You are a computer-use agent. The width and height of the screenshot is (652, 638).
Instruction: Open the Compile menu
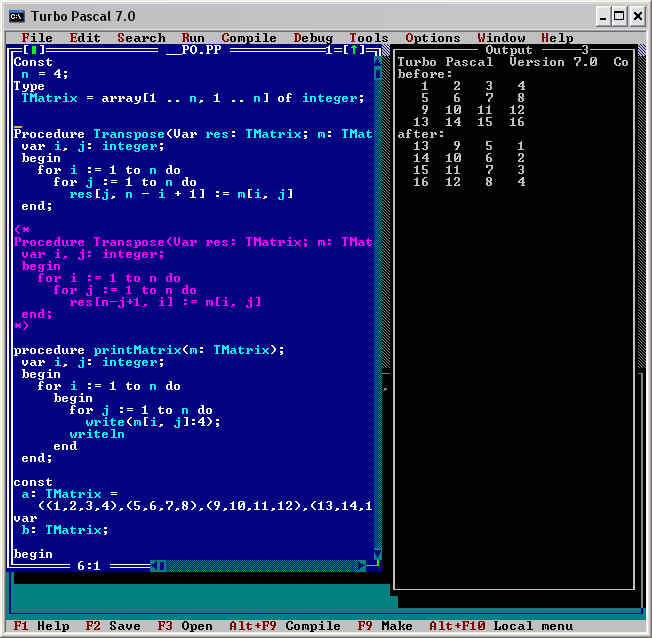click(249, 38)
